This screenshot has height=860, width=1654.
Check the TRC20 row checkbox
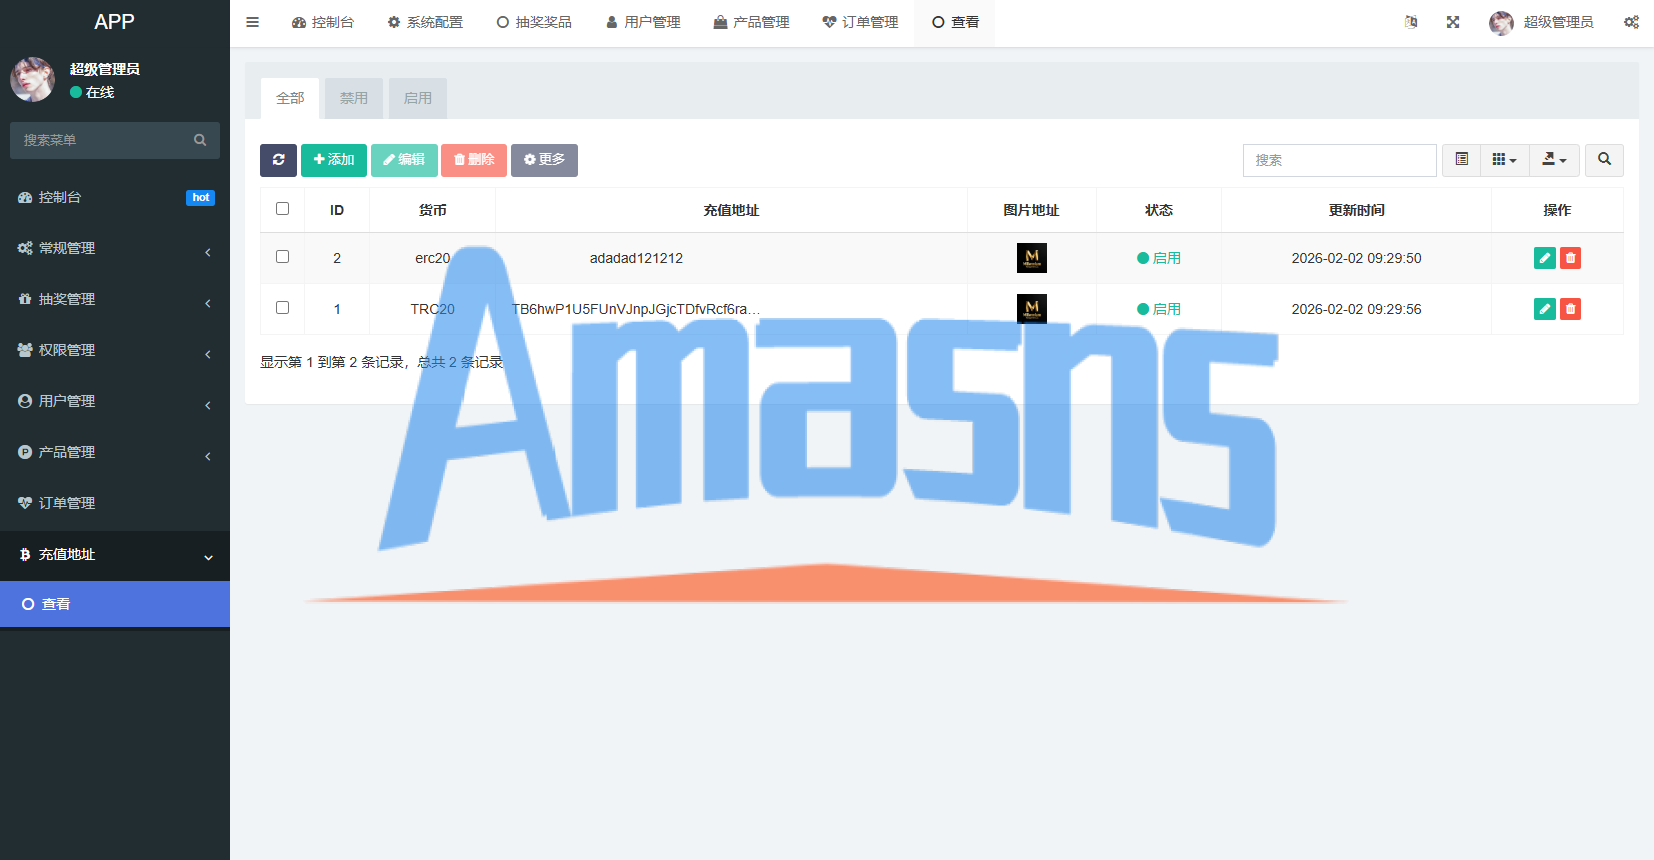282,308
